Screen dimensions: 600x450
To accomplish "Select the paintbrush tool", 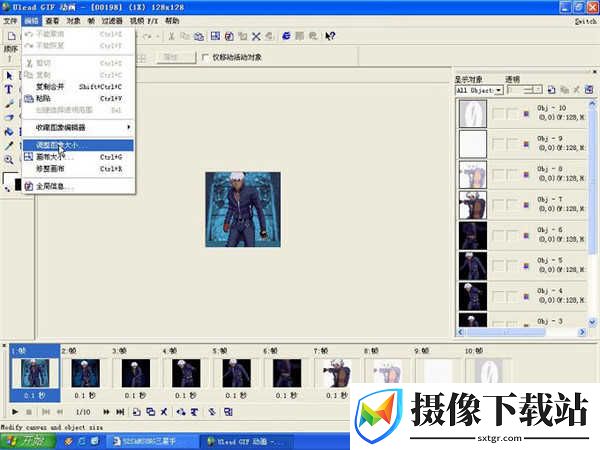I will pyautogui.click(x=9, y=104).
